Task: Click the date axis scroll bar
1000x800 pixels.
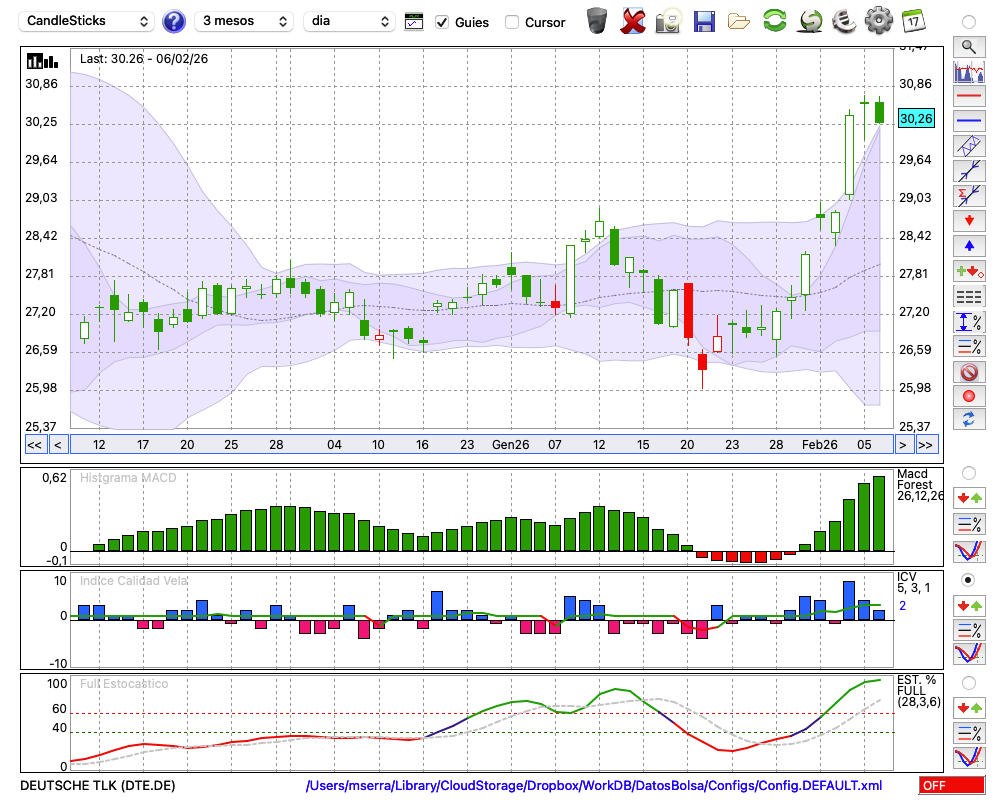Action: click(482, 445)
